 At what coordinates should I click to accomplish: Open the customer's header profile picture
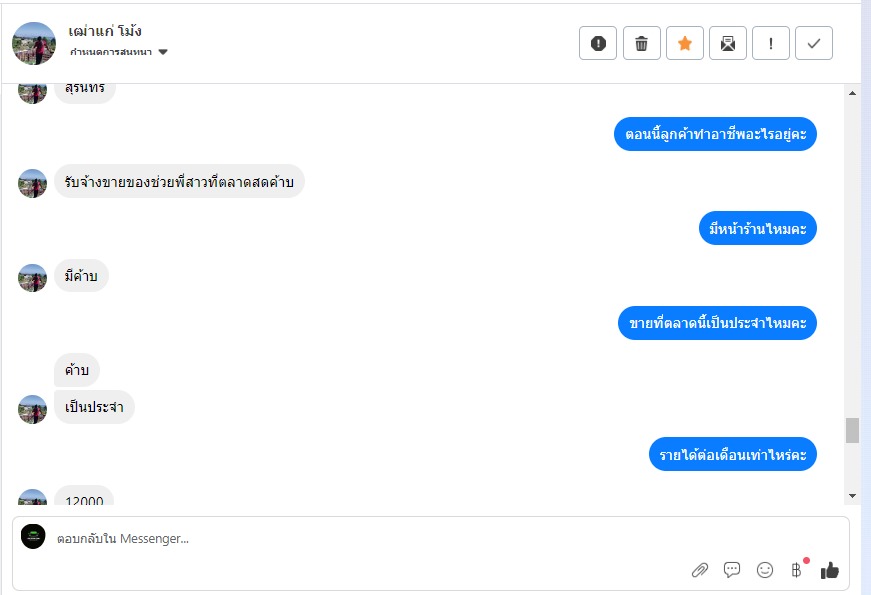34,43
